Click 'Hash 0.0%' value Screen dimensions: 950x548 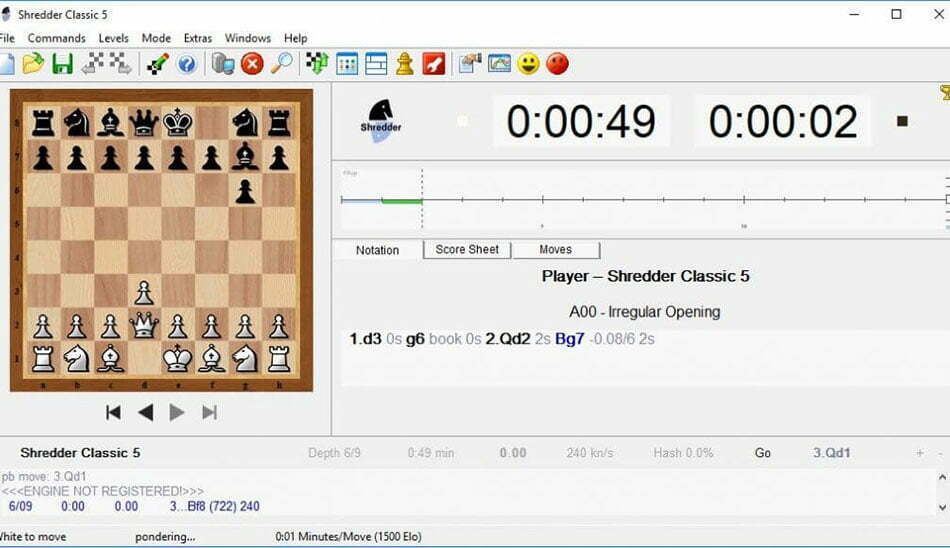[683, 453]
